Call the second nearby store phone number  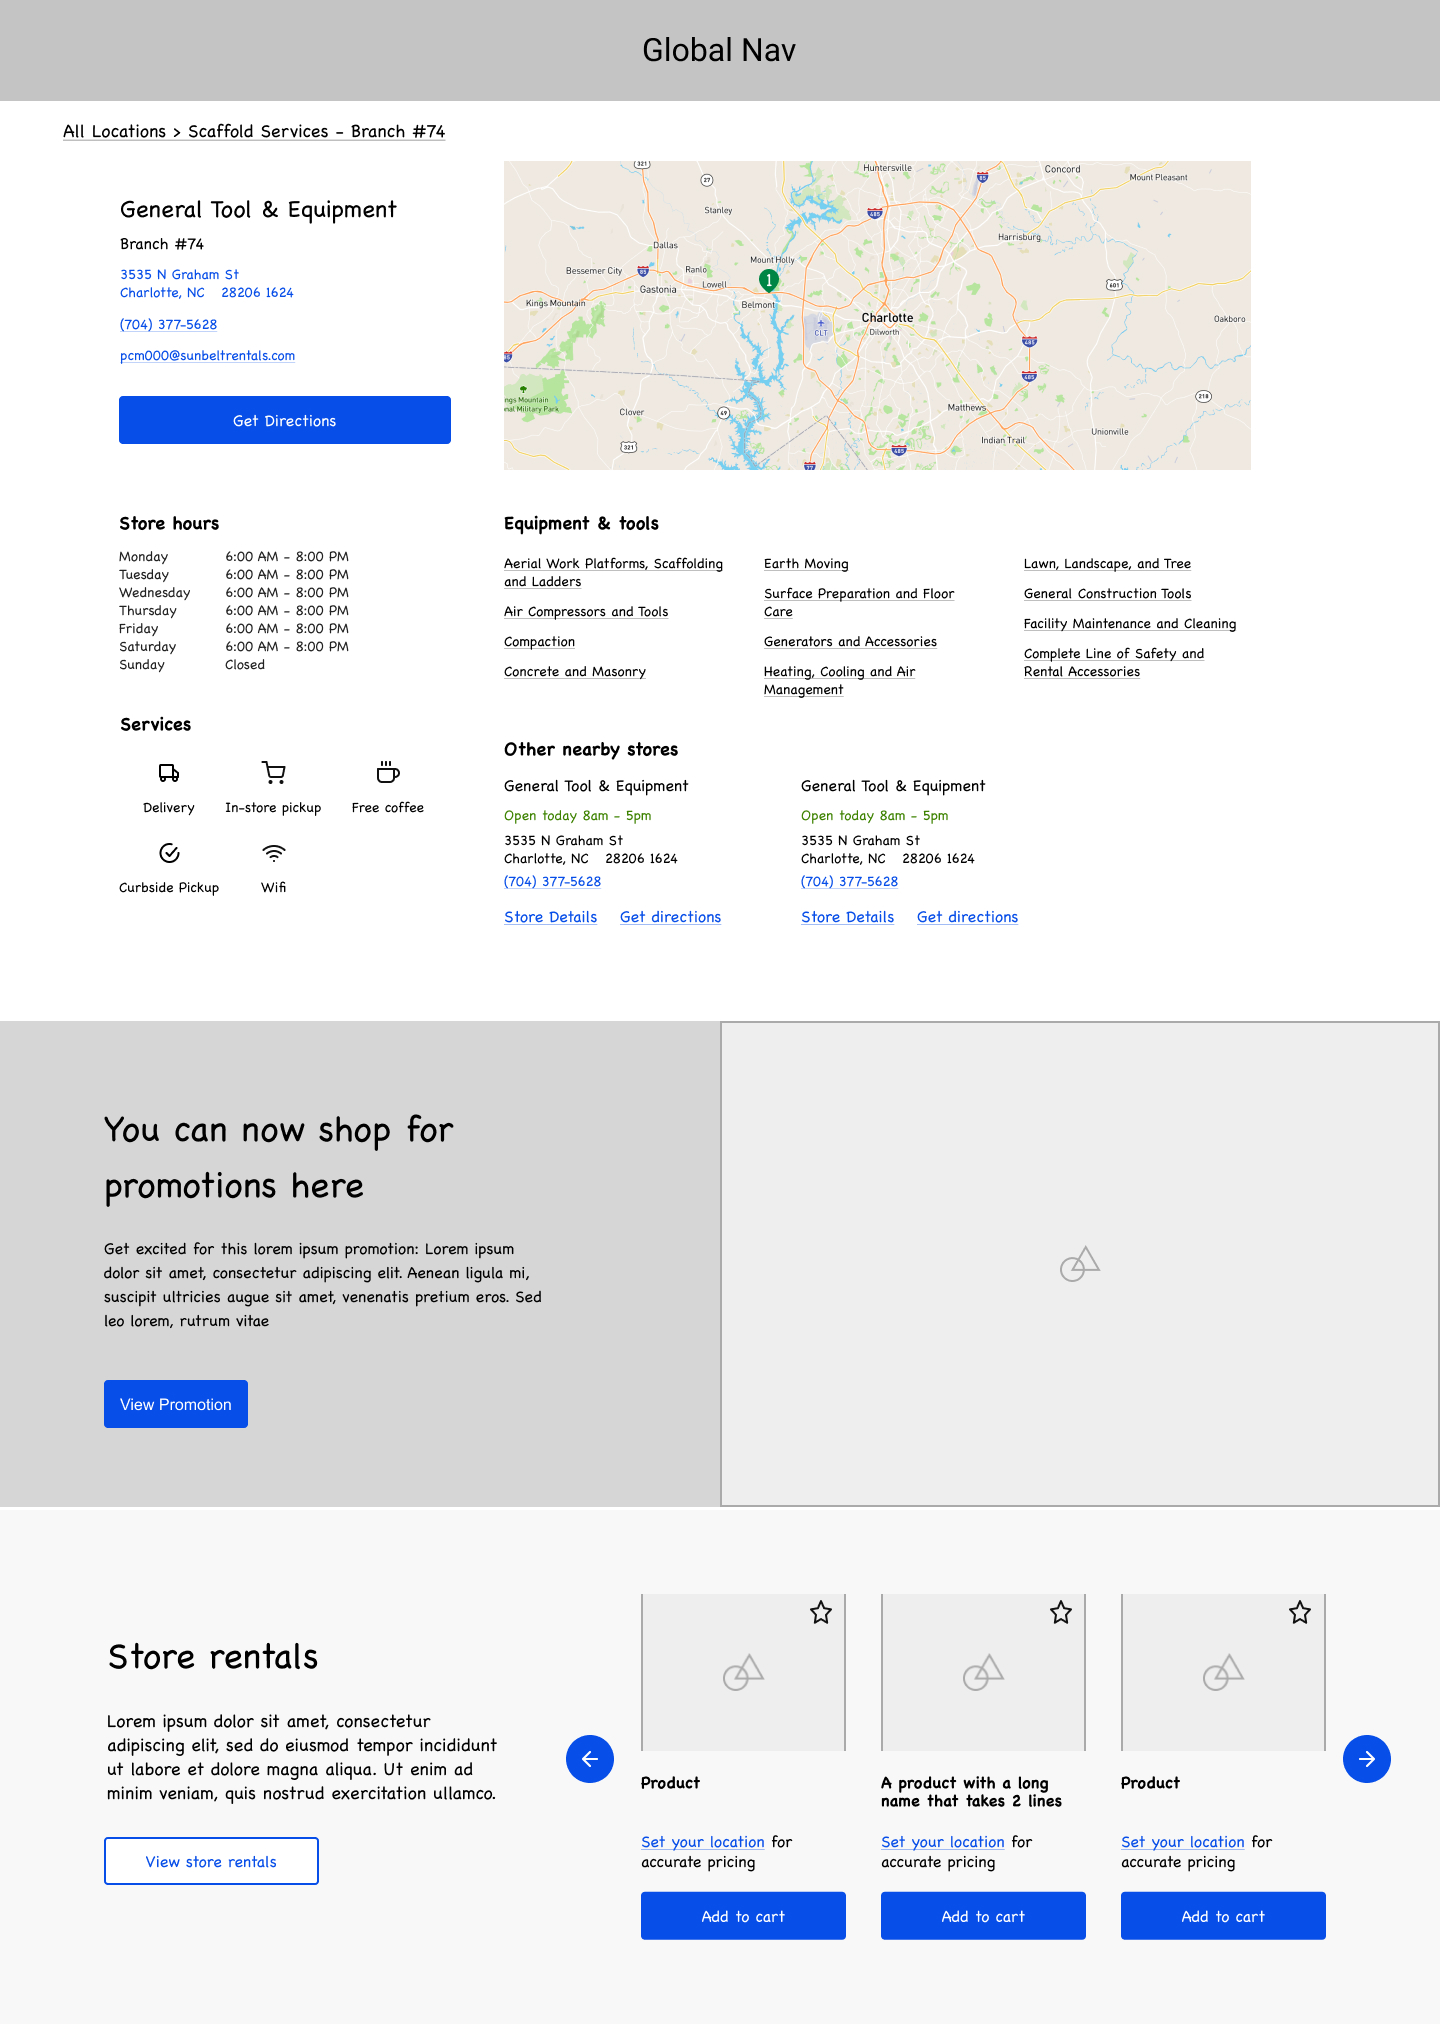click(849, 881)
